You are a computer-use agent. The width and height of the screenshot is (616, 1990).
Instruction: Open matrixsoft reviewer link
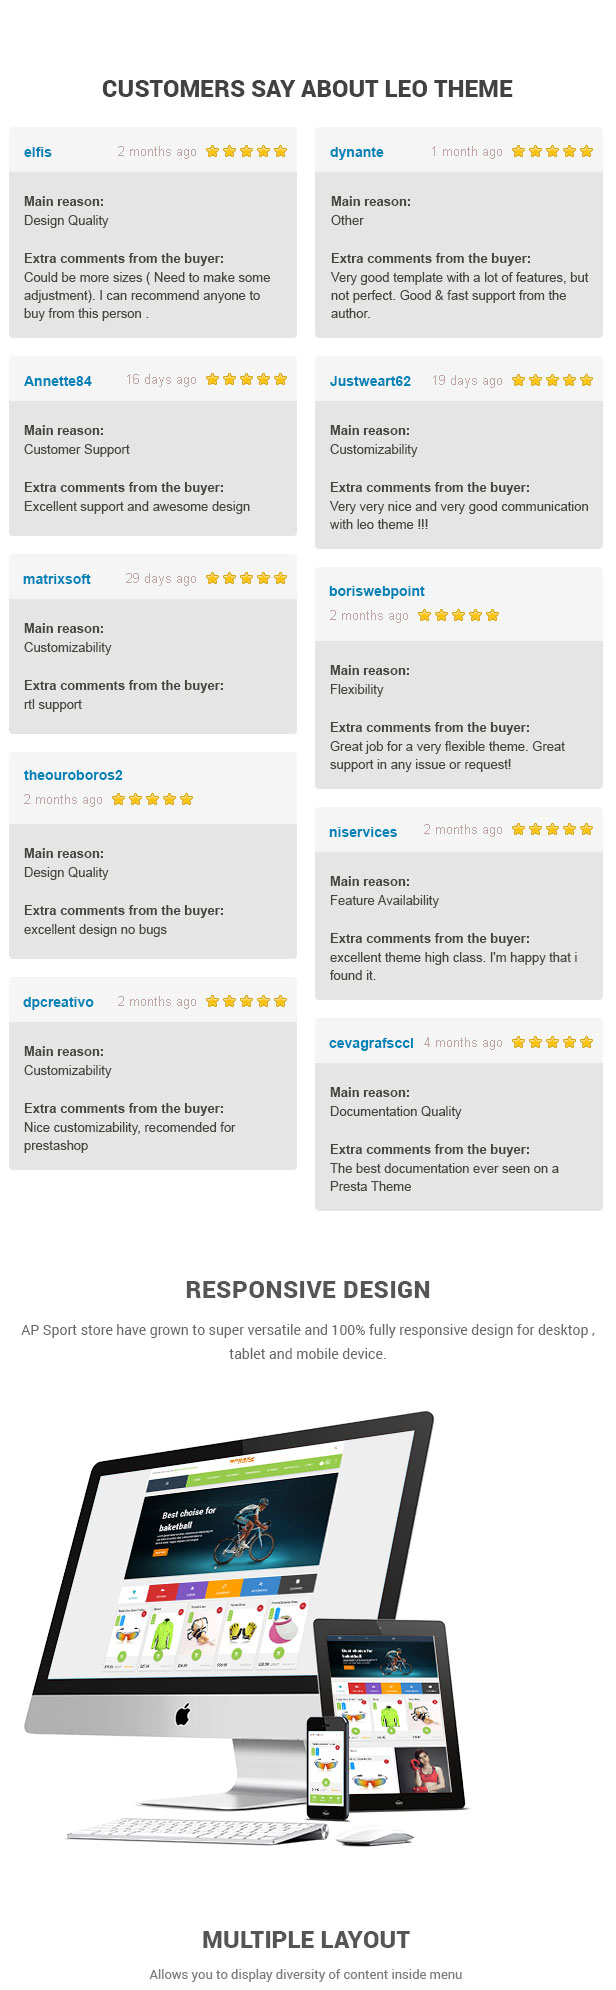click(57, 579)
